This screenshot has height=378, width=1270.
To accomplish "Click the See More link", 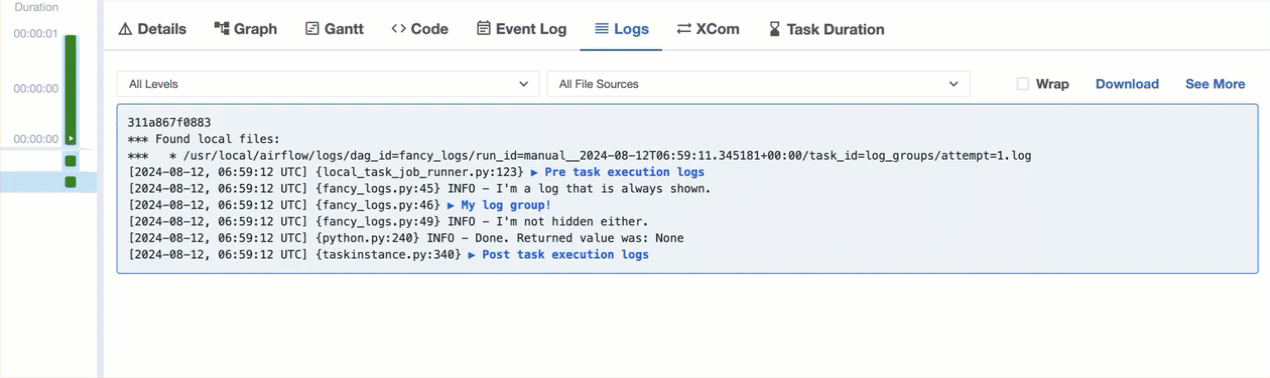I will point(1215,84).
